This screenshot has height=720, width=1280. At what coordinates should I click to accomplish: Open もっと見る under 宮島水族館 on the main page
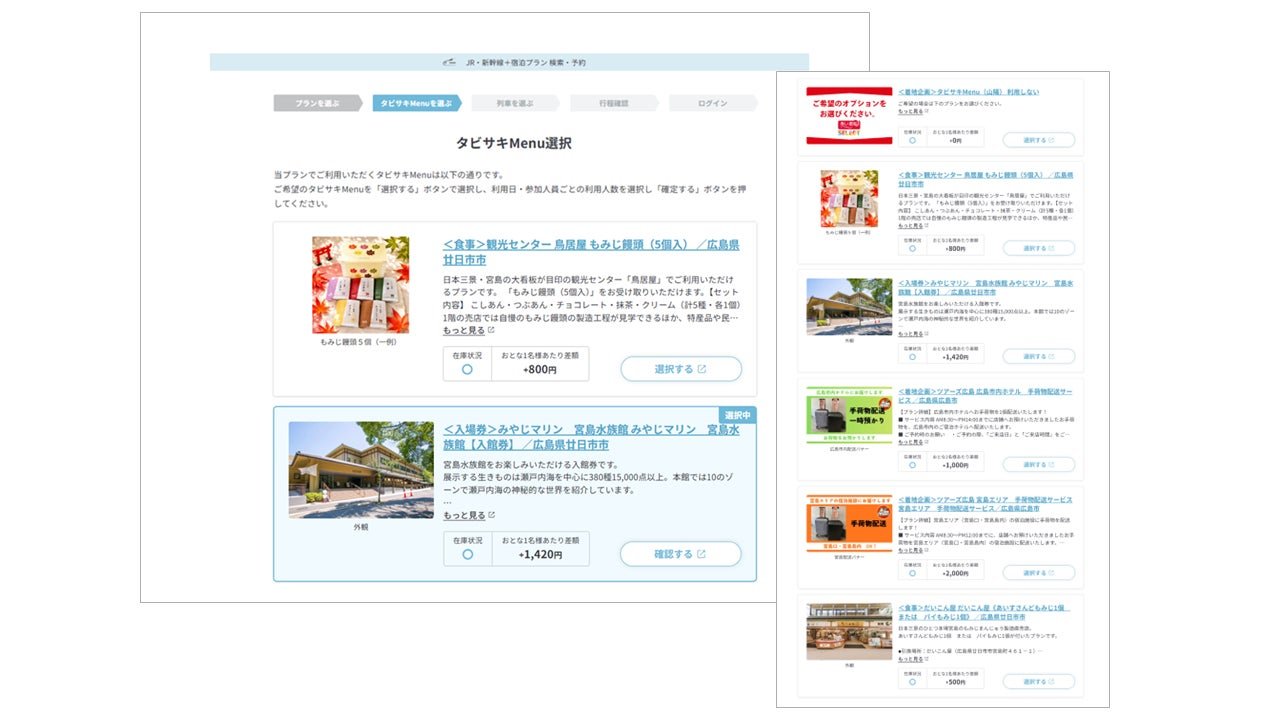[469, 516]
